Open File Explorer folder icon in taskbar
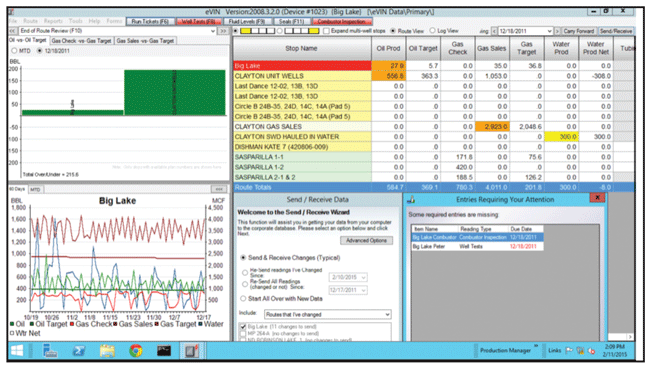Viewport: 650px width, 366px height. pos(107,351)
